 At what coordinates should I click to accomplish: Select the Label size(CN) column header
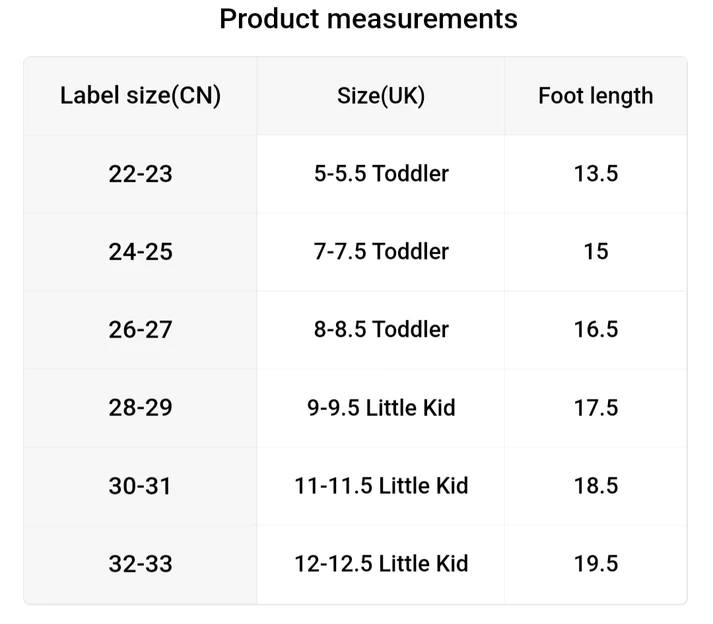point(141,96)
